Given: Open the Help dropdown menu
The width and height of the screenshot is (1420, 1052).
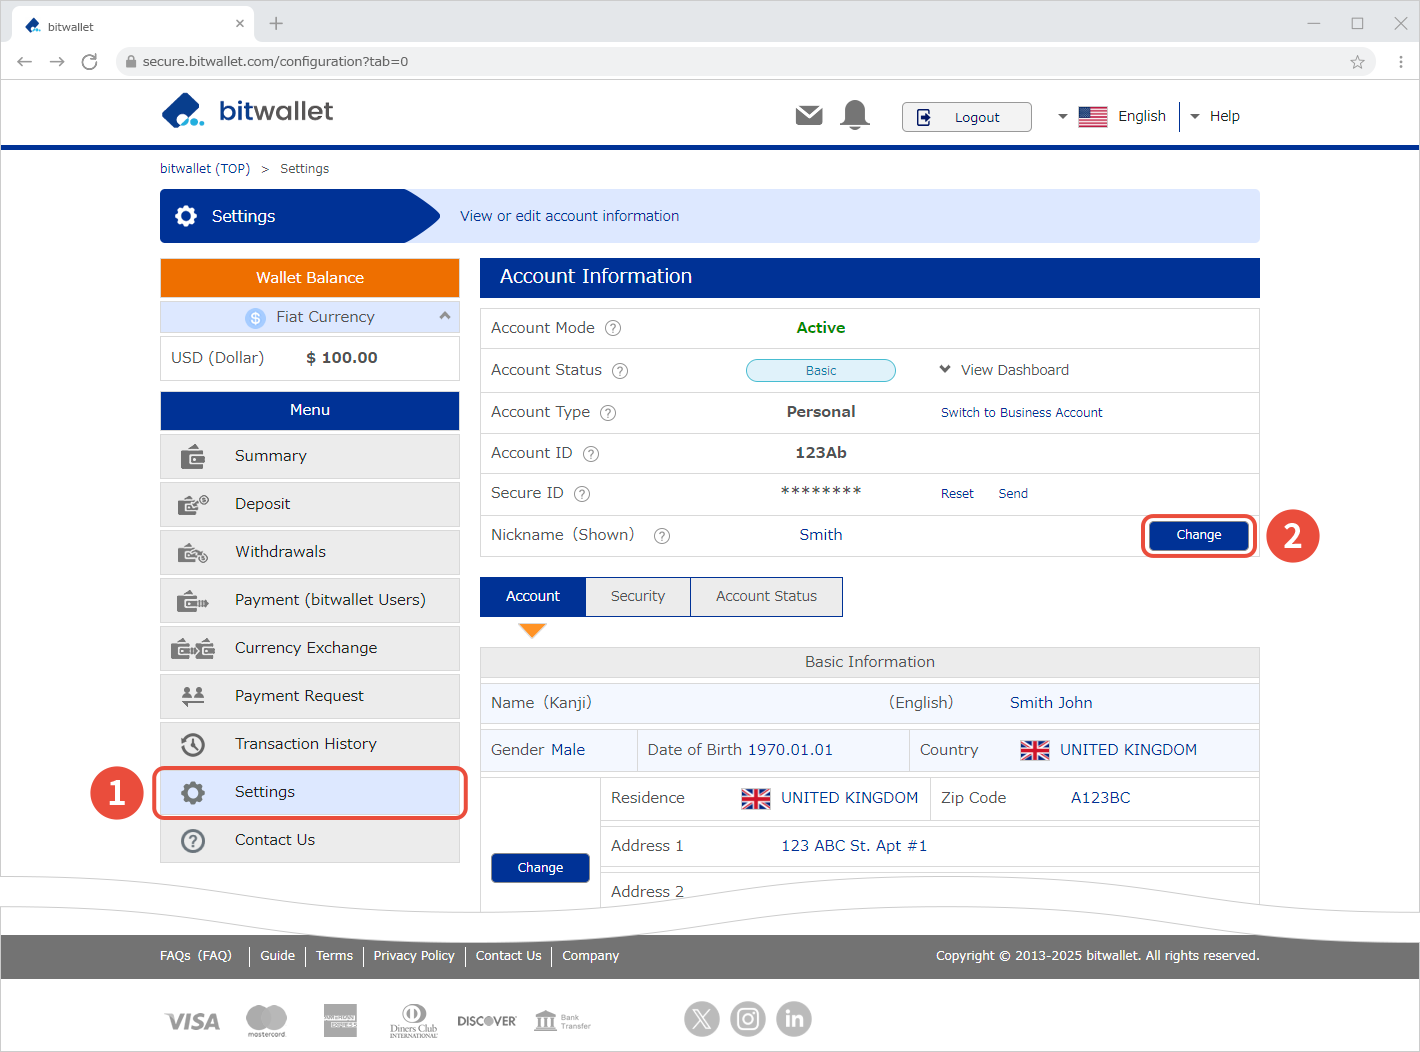Looking at the screenshot, I should point(1215,117).
